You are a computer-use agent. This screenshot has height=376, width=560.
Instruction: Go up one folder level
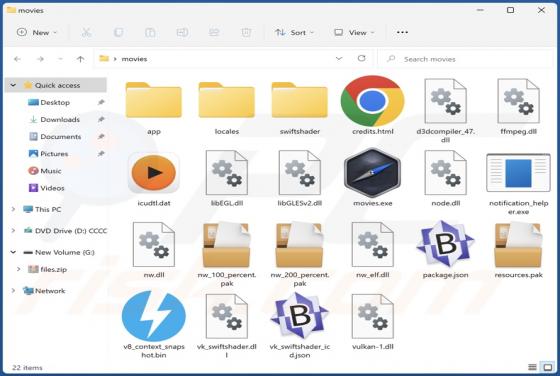[80, 59]
